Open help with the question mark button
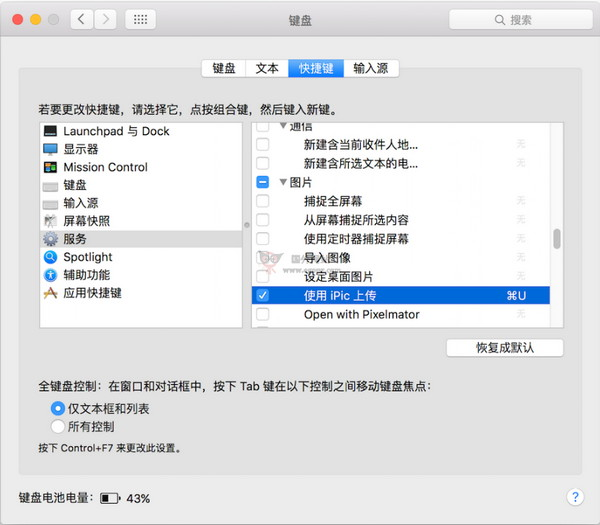The height and width of the screenshot is (525, 600). (575, 497)
